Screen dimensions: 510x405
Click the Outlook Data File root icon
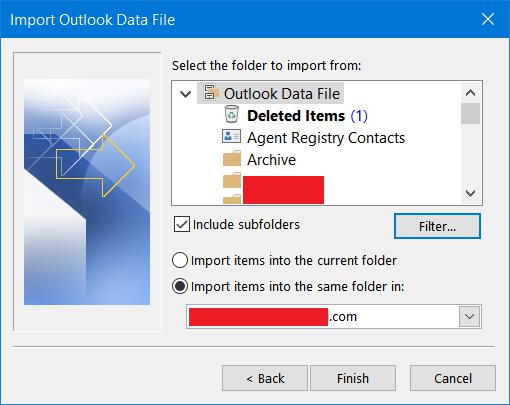click(x=211, y=93)
